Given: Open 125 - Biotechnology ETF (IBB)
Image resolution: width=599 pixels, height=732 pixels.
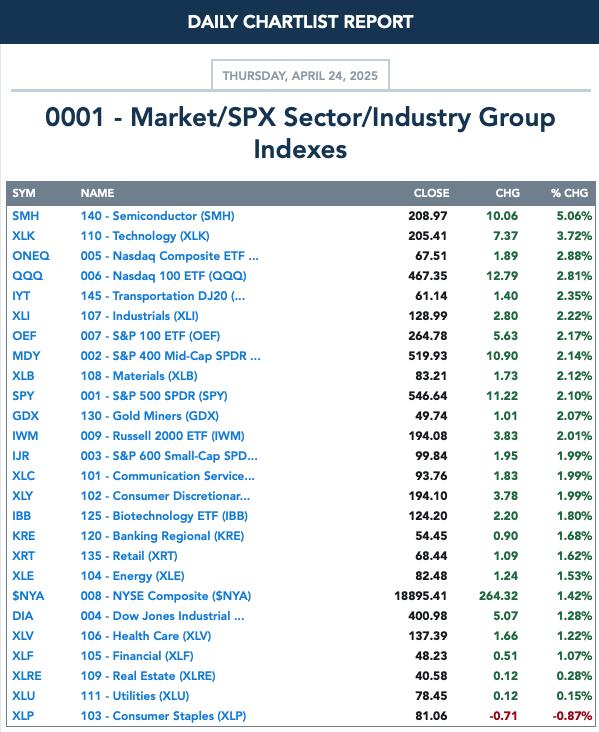Looking at the screenshot, I should tap(164, 516).
